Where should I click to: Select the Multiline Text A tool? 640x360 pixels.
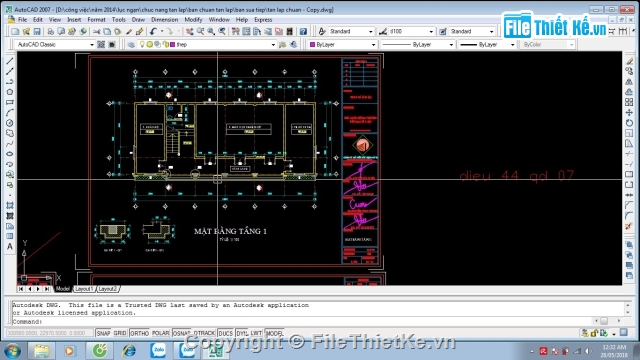[10, 247]
